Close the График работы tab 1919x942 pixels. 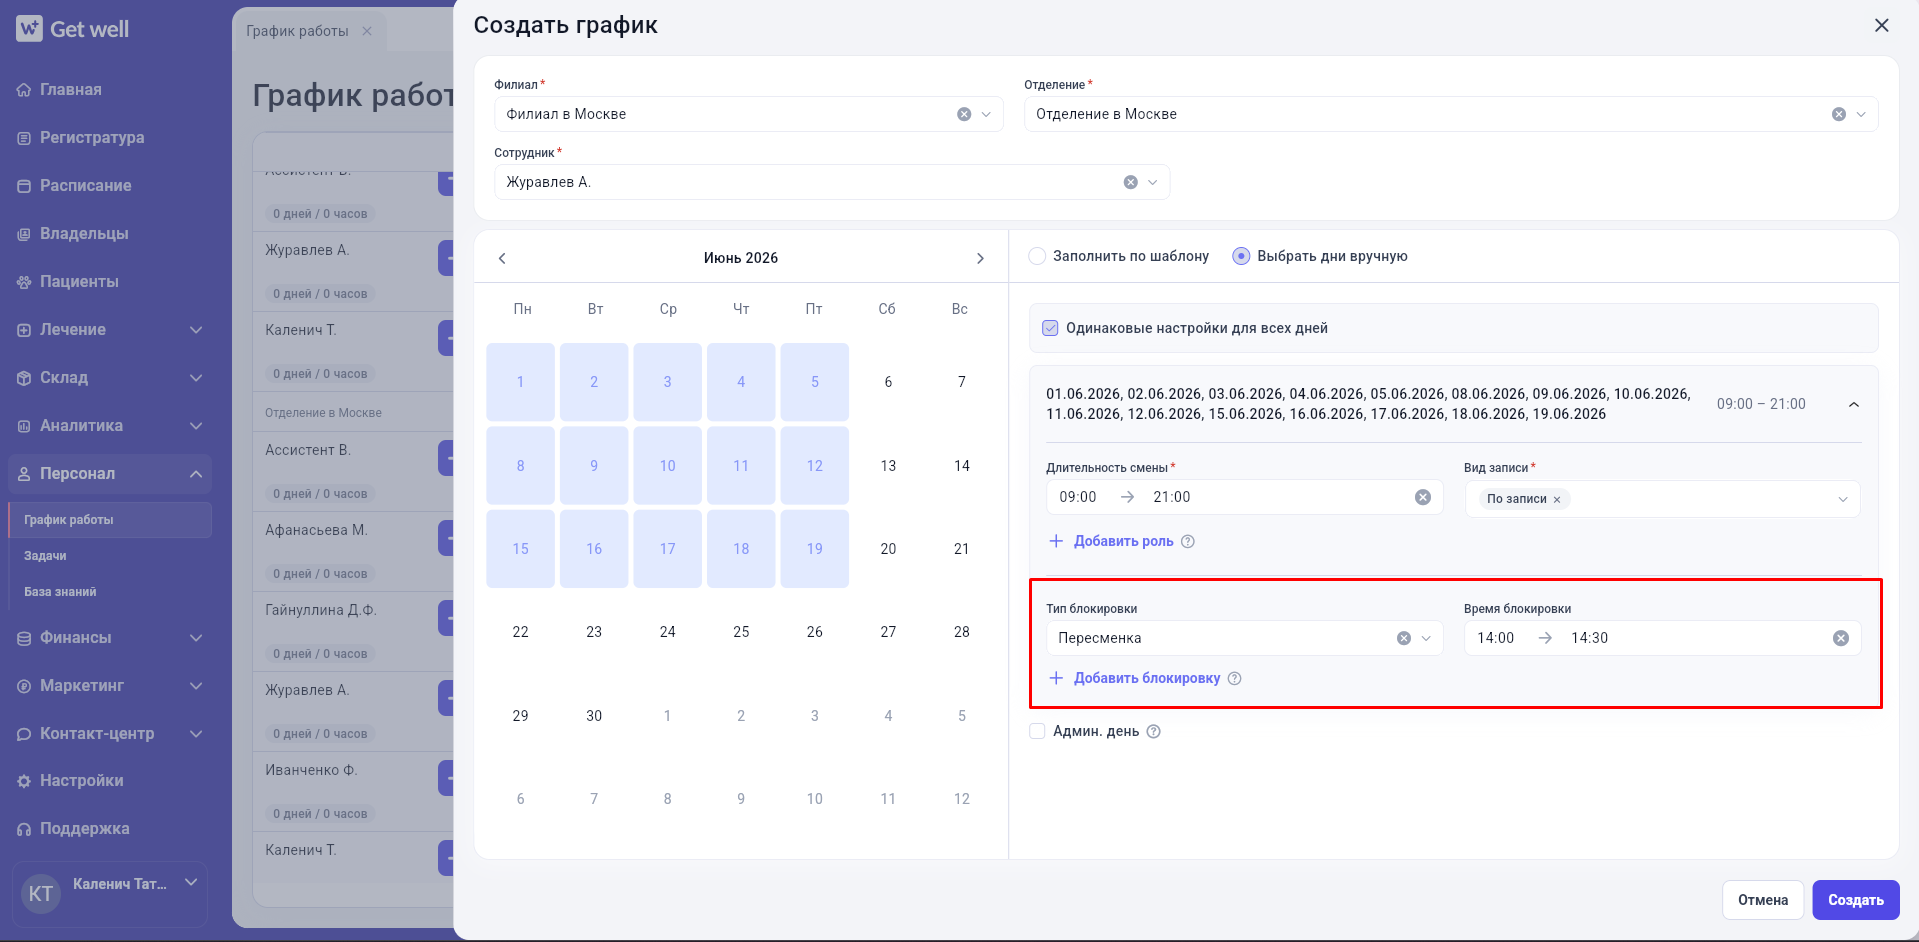point(367,31)
